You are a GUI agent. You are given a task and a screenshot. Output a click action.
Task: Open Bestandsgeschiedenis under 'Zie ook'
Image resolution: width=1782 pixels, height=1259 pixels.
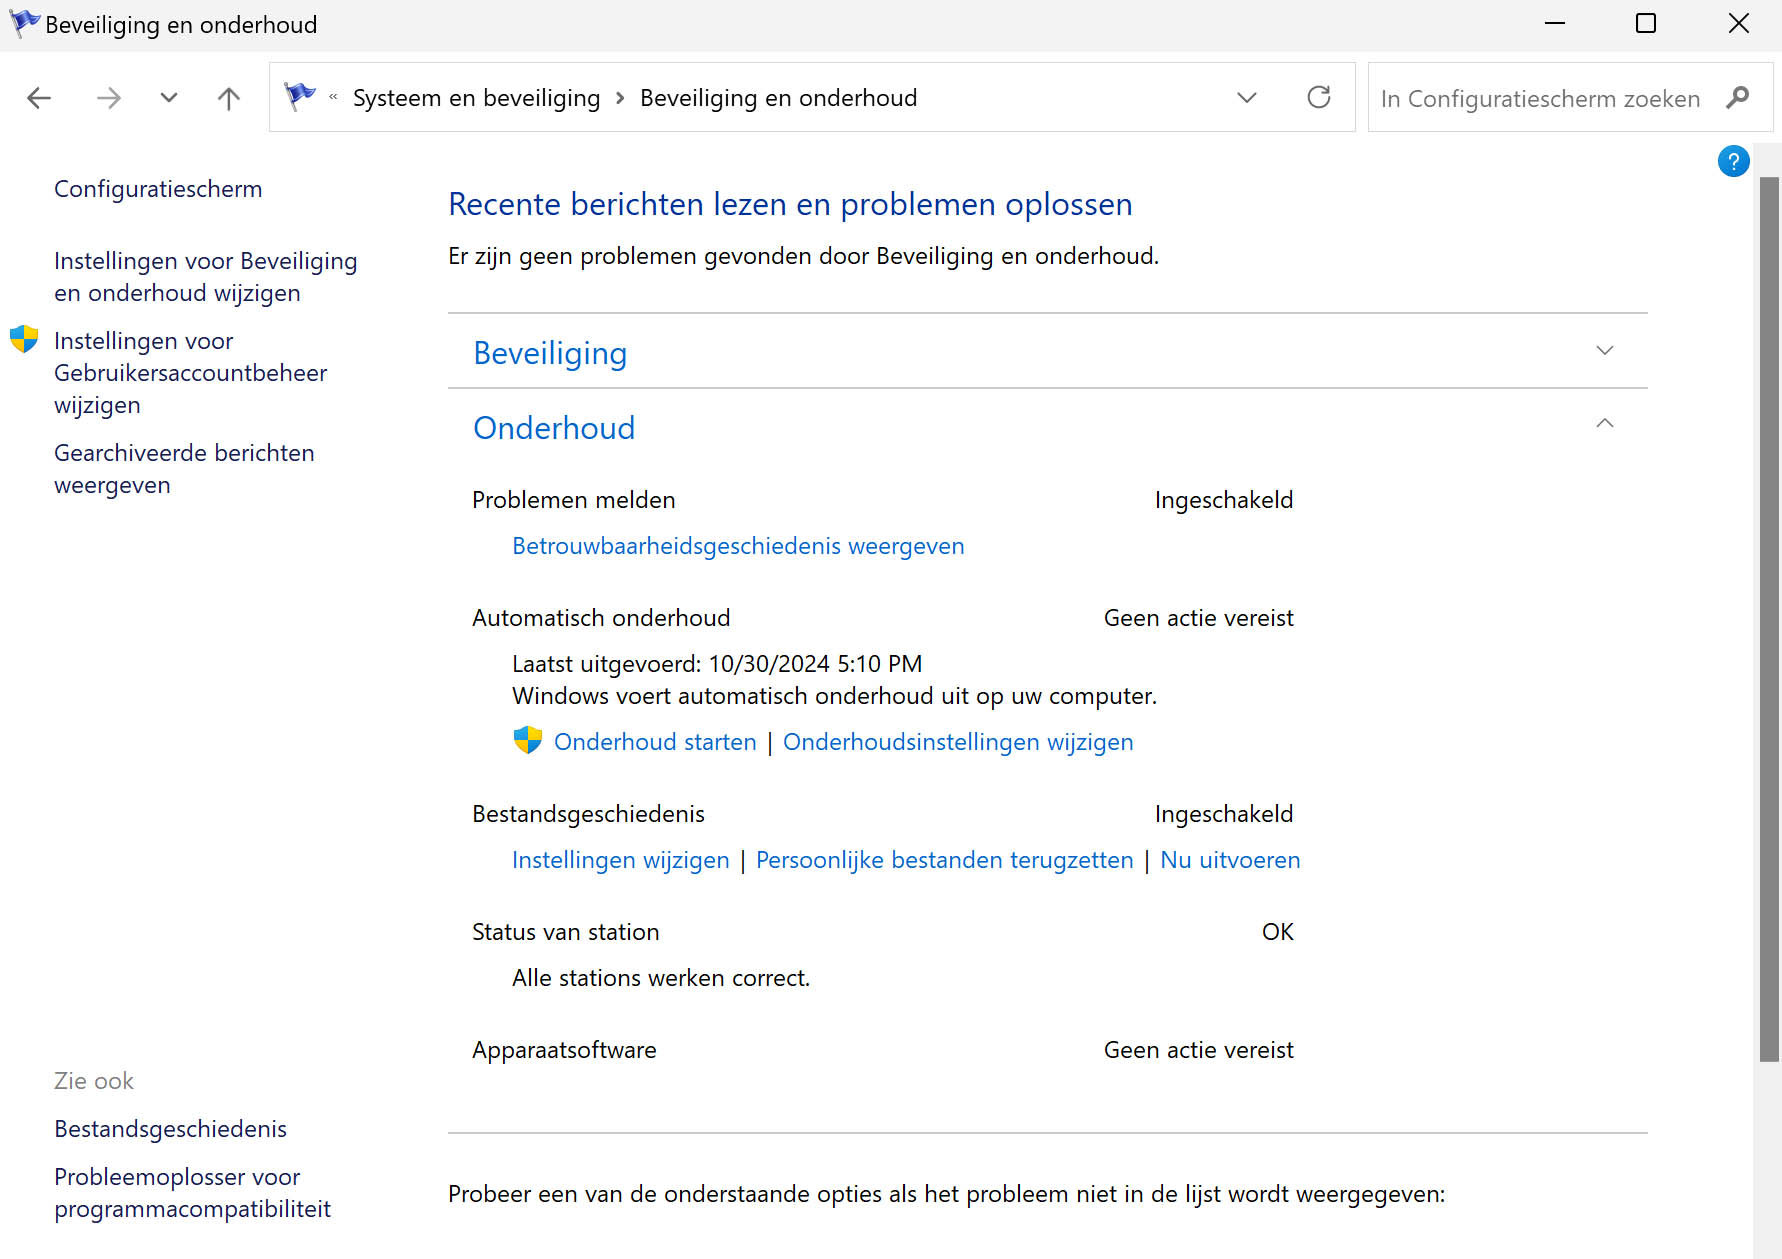[170, 1129]
